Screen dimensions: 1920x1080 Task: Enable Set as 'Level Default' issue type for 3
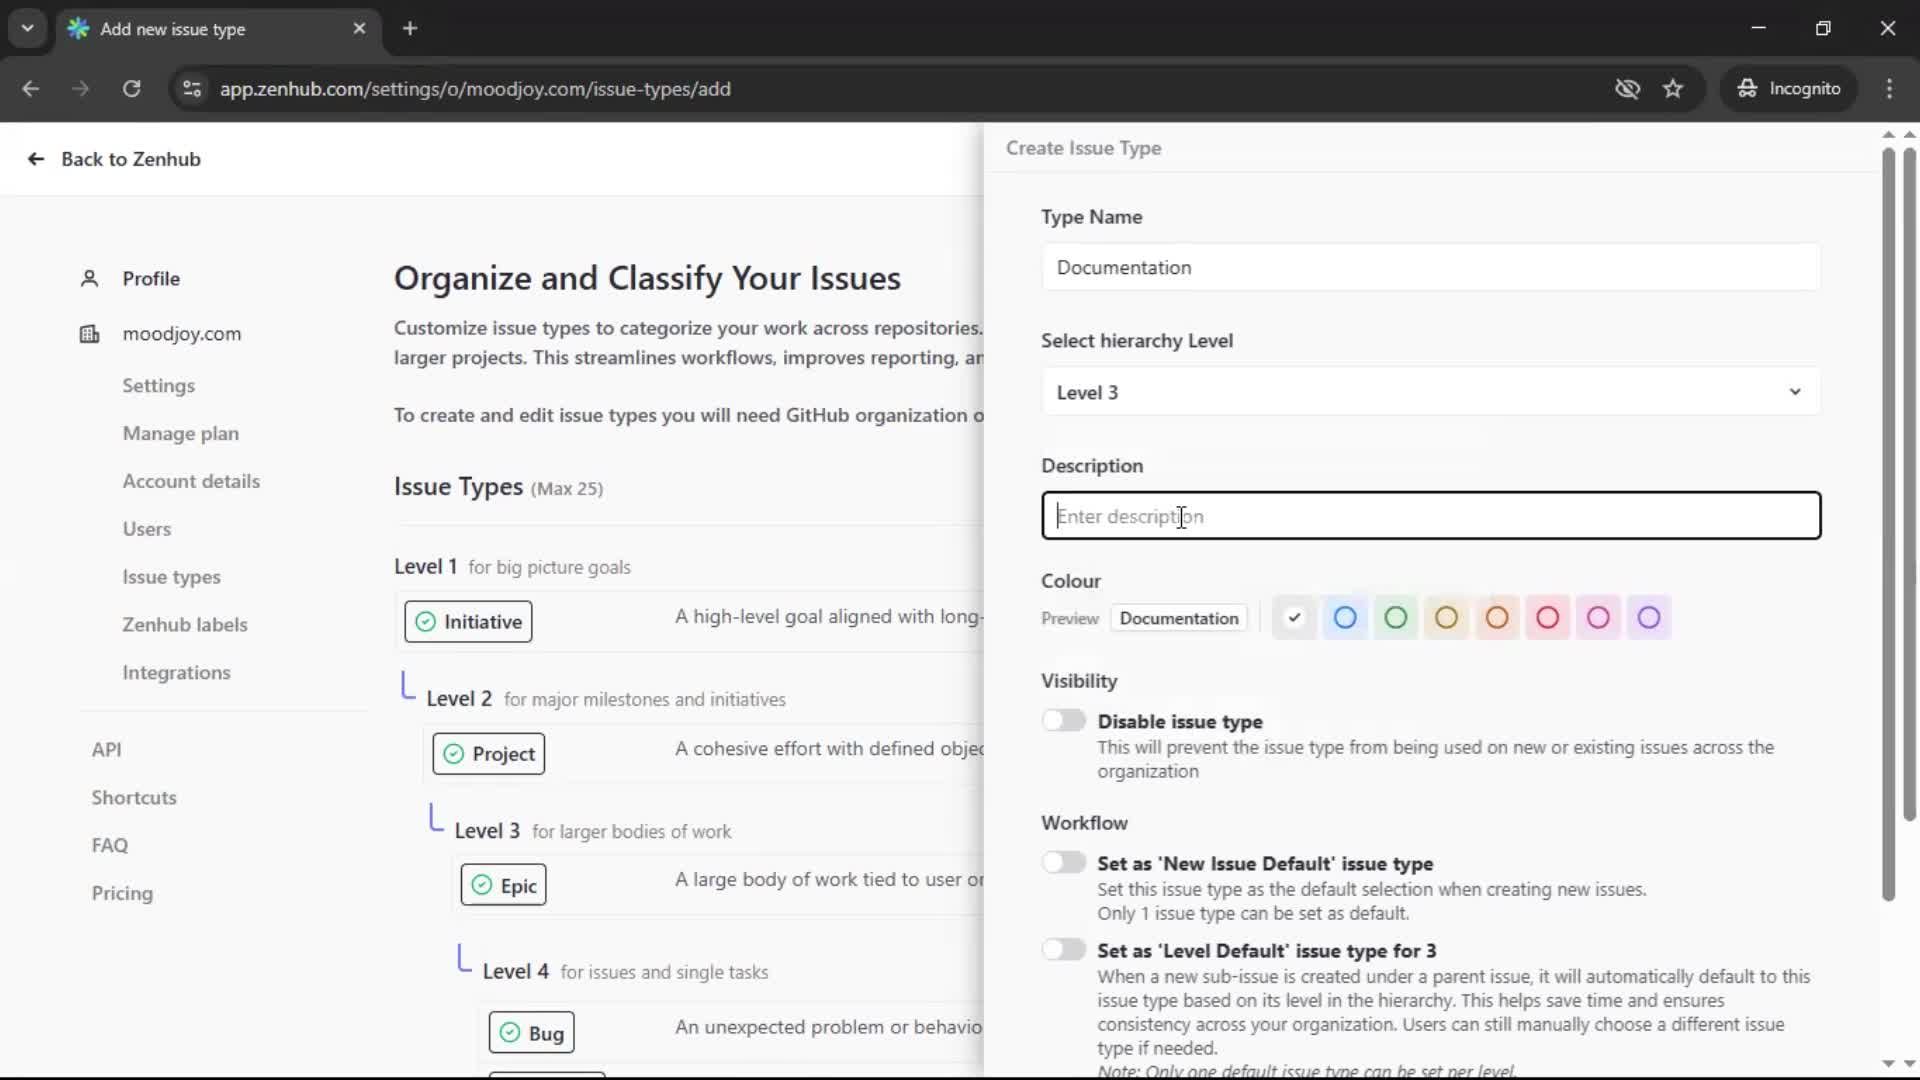coord(1064,949)
